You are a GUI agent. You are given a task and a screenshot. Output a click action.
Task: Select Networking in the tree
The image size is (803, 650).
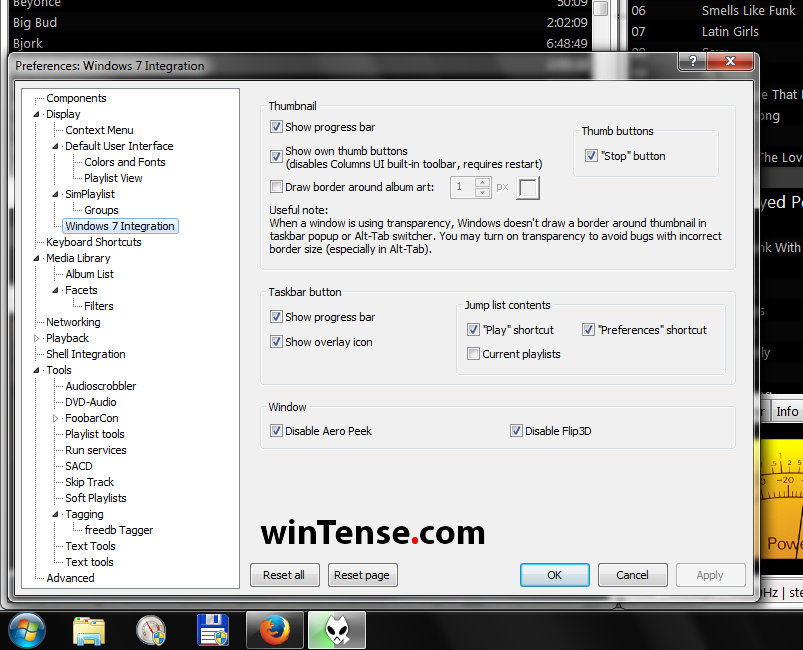[x=73, y=322]
